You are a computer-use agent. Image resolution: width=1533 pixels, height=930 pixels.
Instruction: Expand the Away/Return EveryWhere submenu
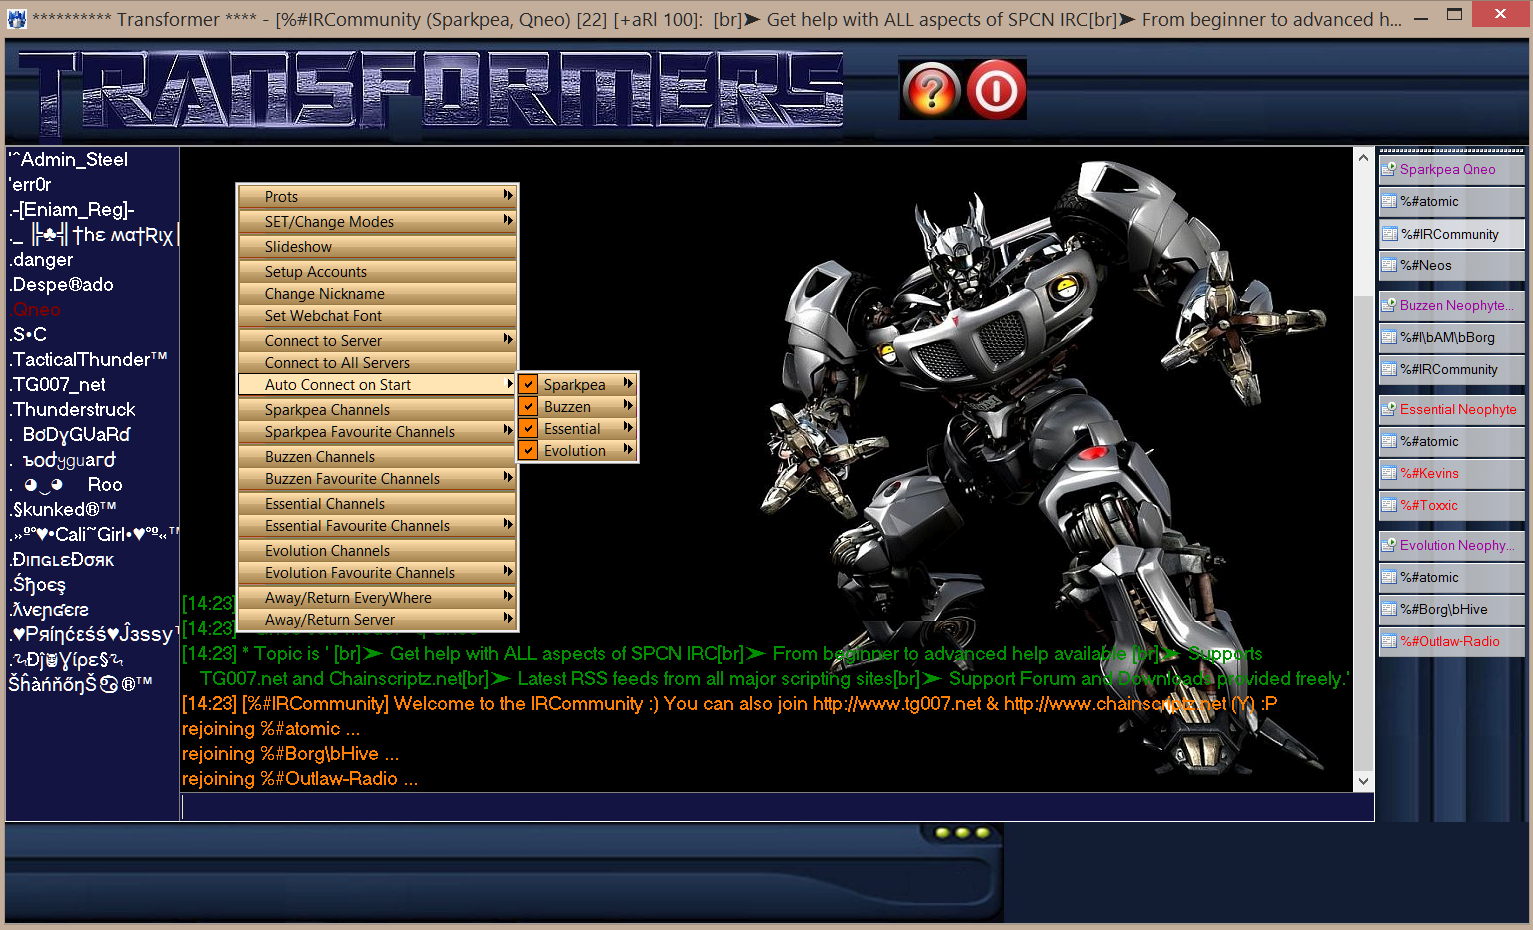(x=508, y=597)
